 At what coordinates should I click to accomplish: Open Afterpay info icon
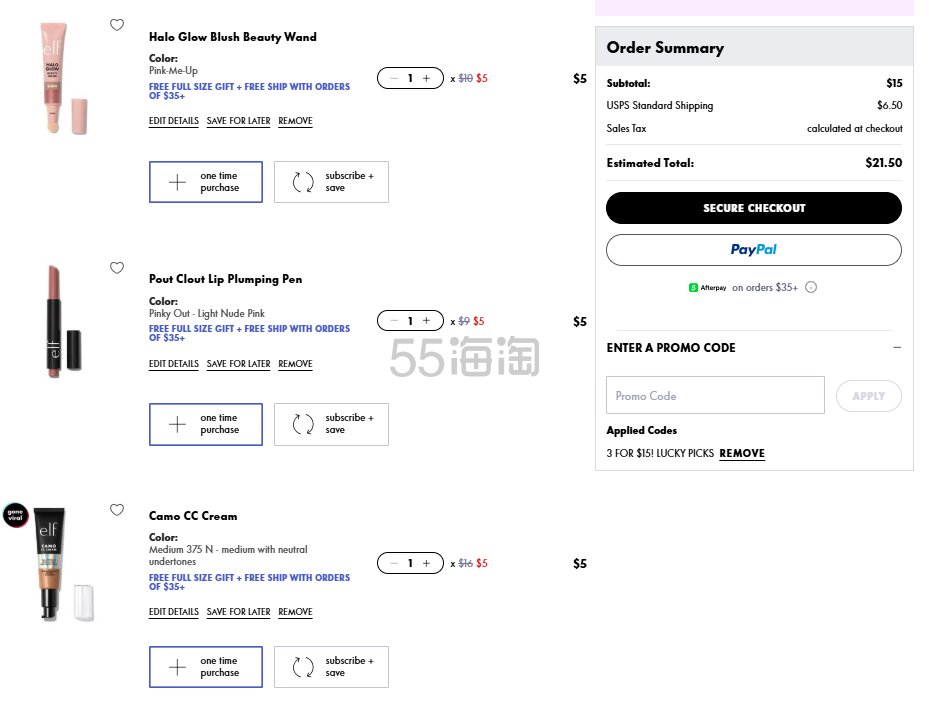click(x=811, y=288)
